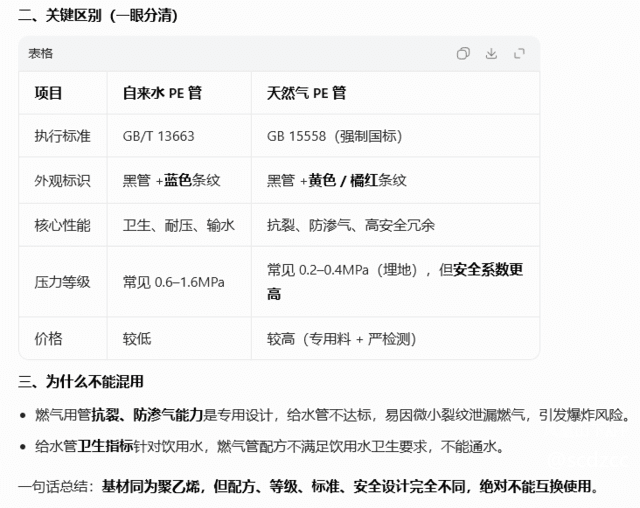The height and width of the screenshot is (508, 640).
Task: Download the table using the download icon
Action: pos(491,54)
